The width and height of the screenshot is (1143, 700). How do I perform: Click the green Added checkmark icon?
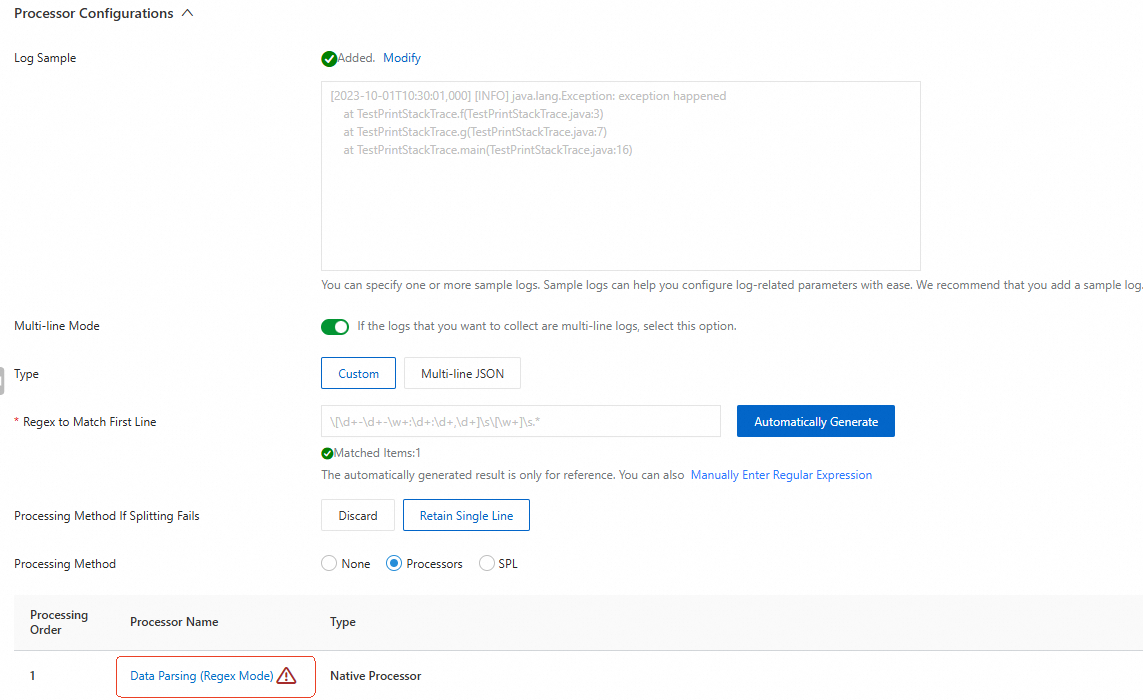pyautogui.click(x=329, y=59)
